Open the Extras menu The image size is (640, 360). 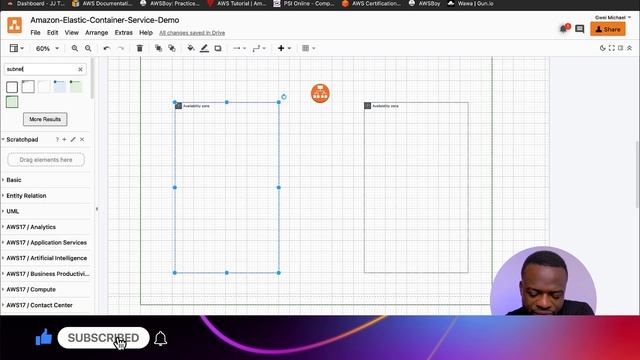click(x=124, y=33)
